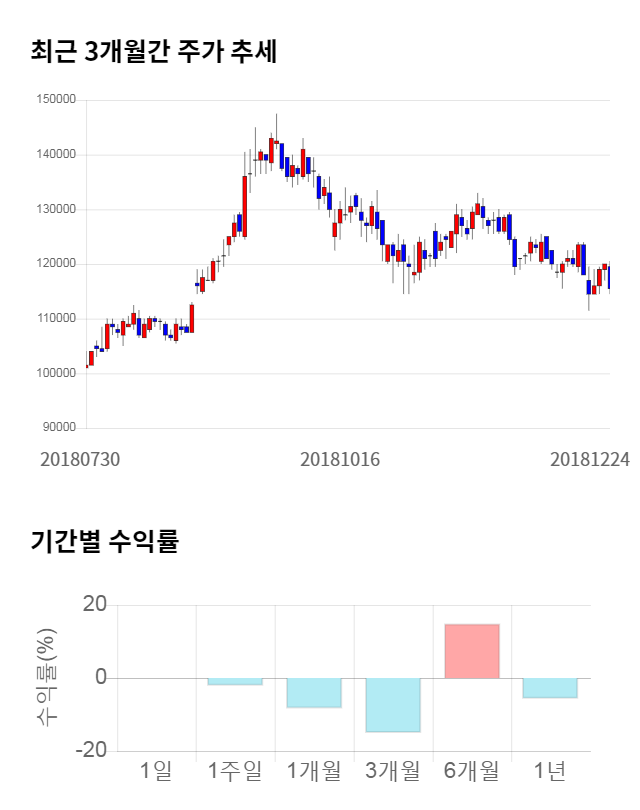The height and width of the screenshot is (810, 640).
Task: Click the 20180730 date label
Action: coord(79,459)
